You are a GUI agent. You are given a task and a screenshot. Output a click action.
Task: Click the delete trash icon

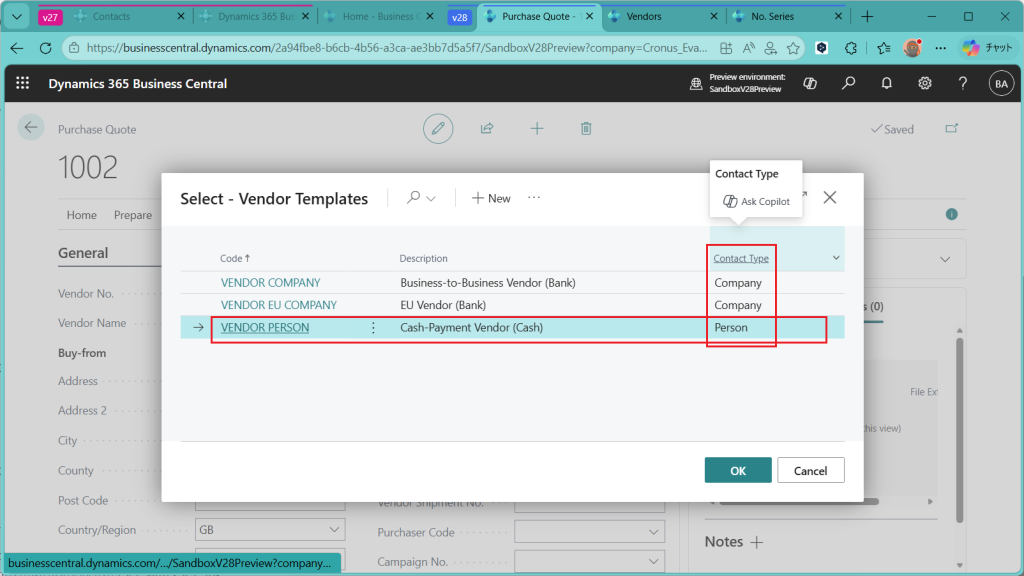(586, 129)
